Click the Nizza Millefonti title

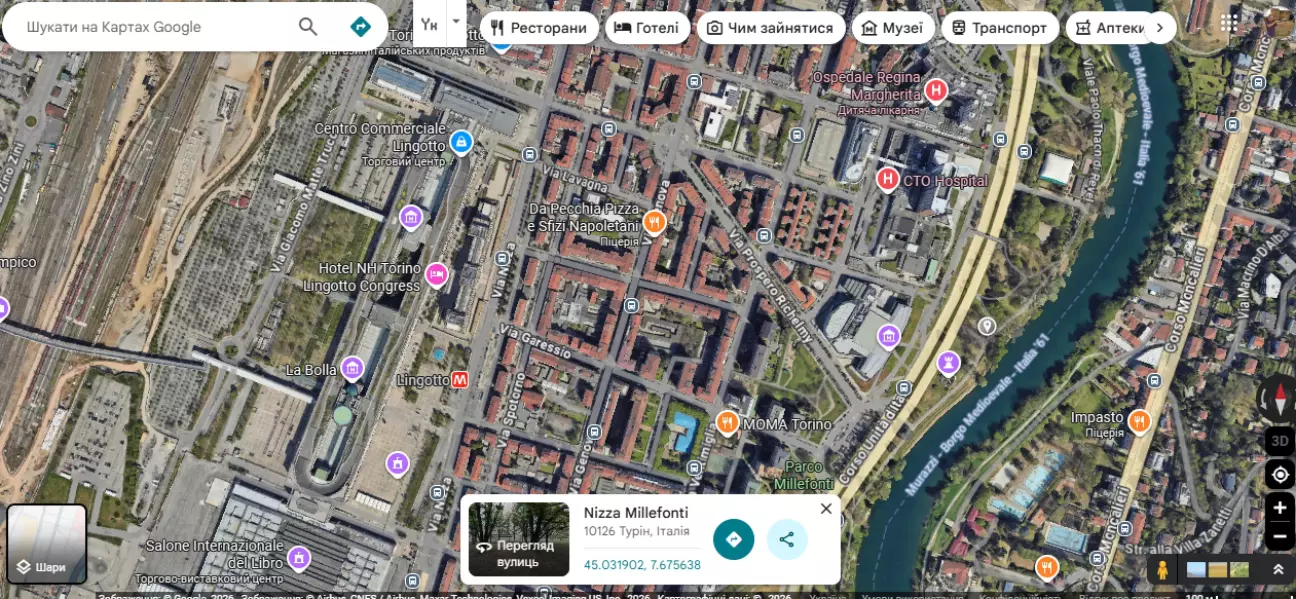coord(636,513)
